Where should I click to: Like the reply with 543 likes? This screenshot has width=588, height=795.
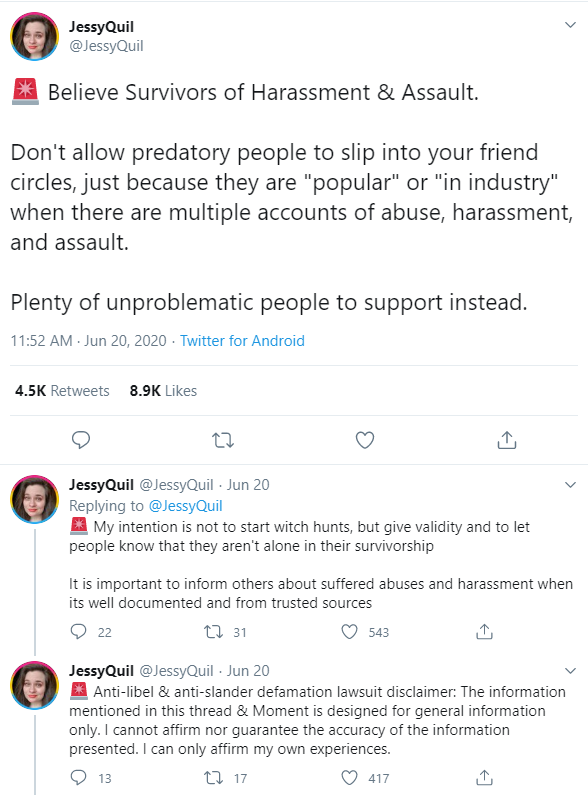pos(349,632)
